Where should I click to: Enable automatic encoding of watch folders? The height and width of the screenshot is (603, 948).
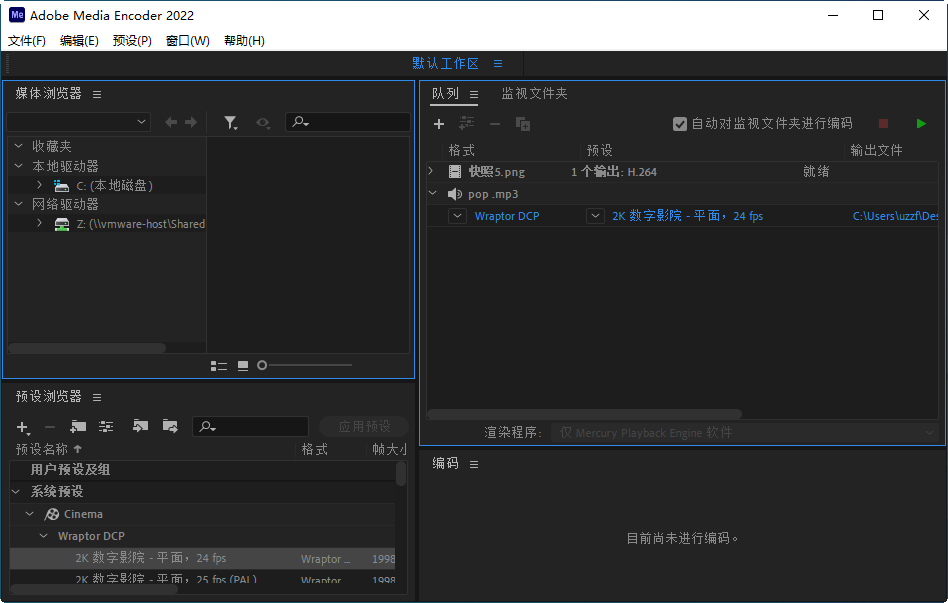coord(678,124)
